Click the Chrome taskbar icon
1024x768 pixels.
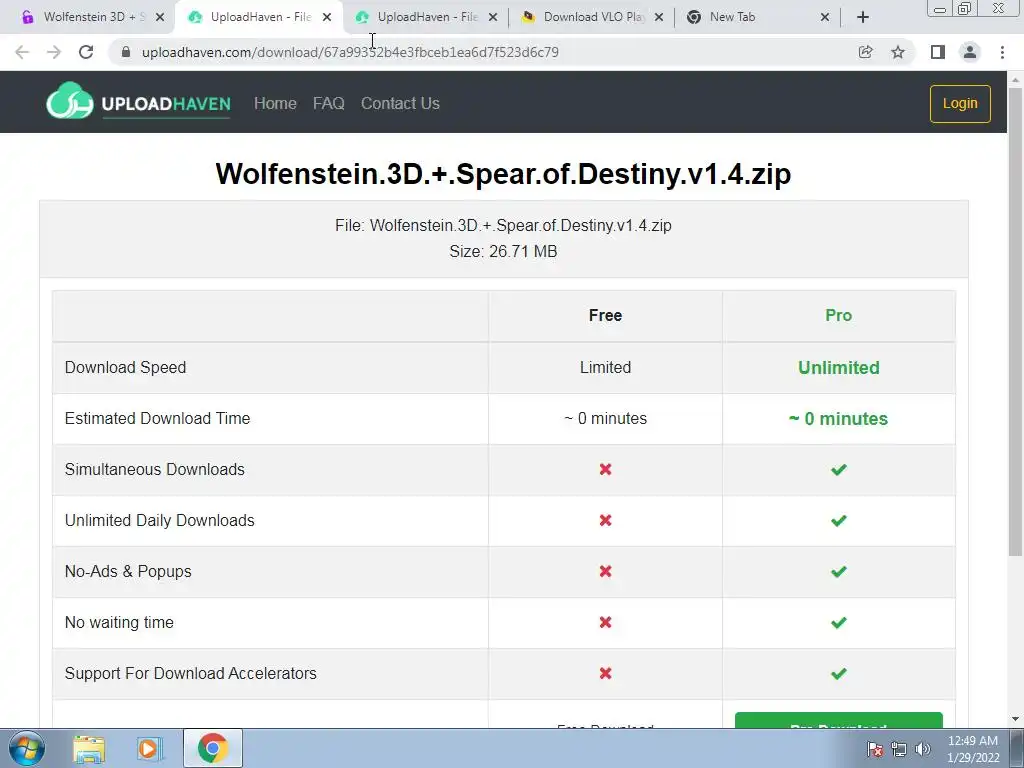click(x=212, y=748)
